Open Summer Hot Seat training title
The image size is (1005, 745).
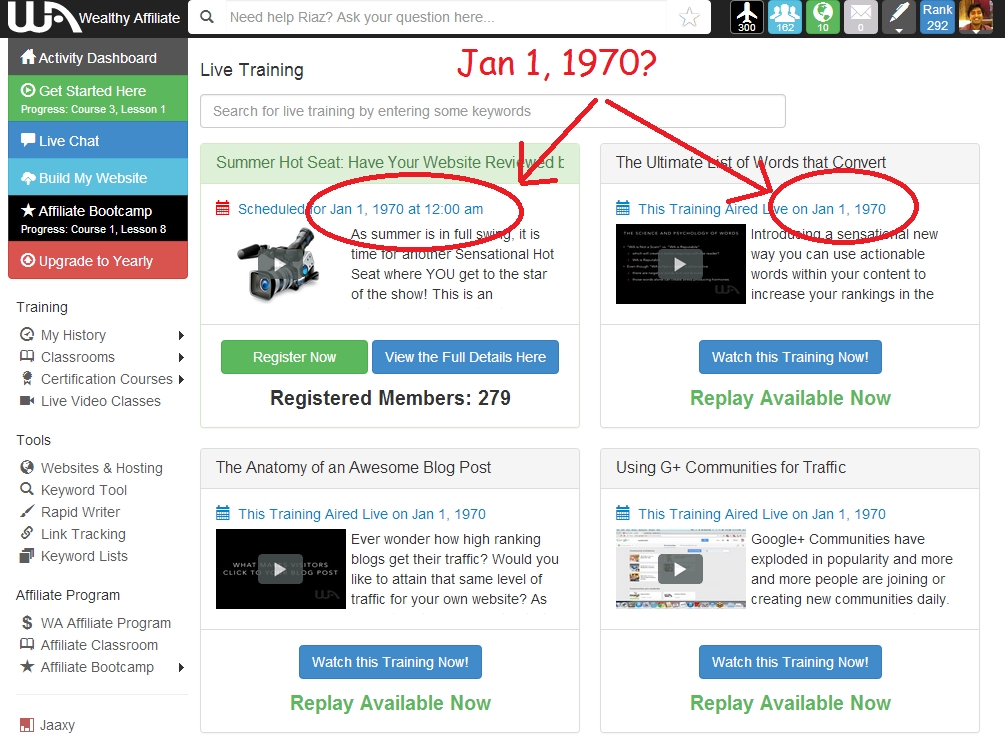(x=390, y=162)
